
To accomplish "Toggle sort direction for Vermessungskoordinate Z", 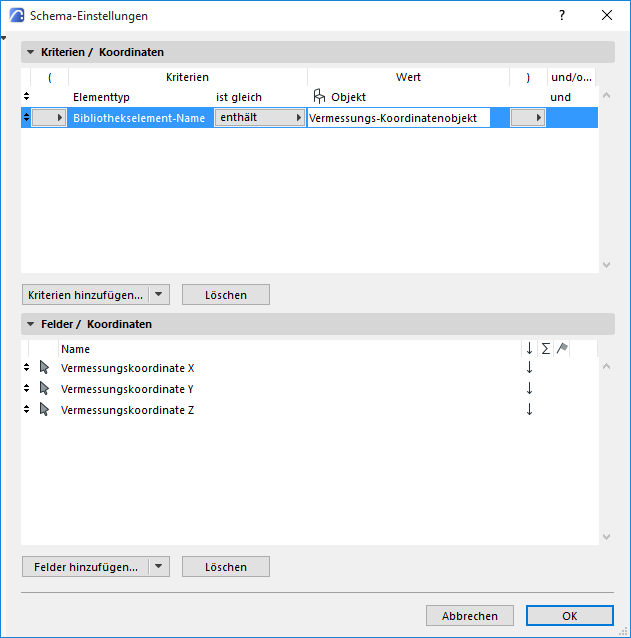I will pyautogui.click(x=529, y=409).
